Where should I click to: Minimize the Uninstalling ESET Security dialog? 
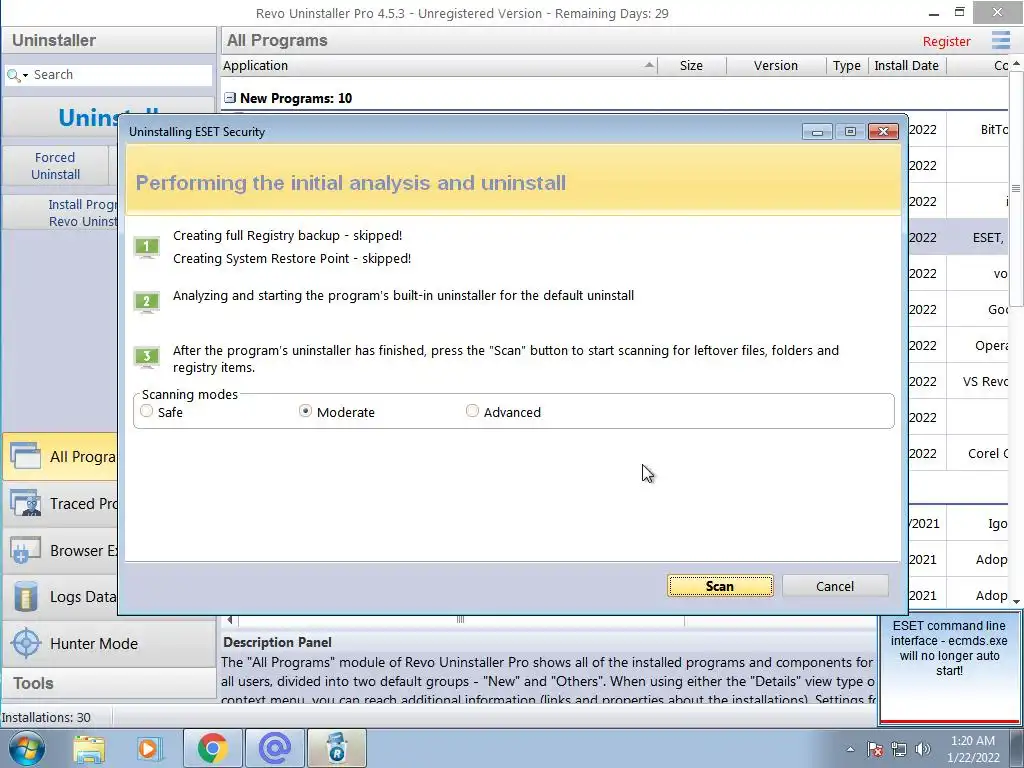pos(817,132)
